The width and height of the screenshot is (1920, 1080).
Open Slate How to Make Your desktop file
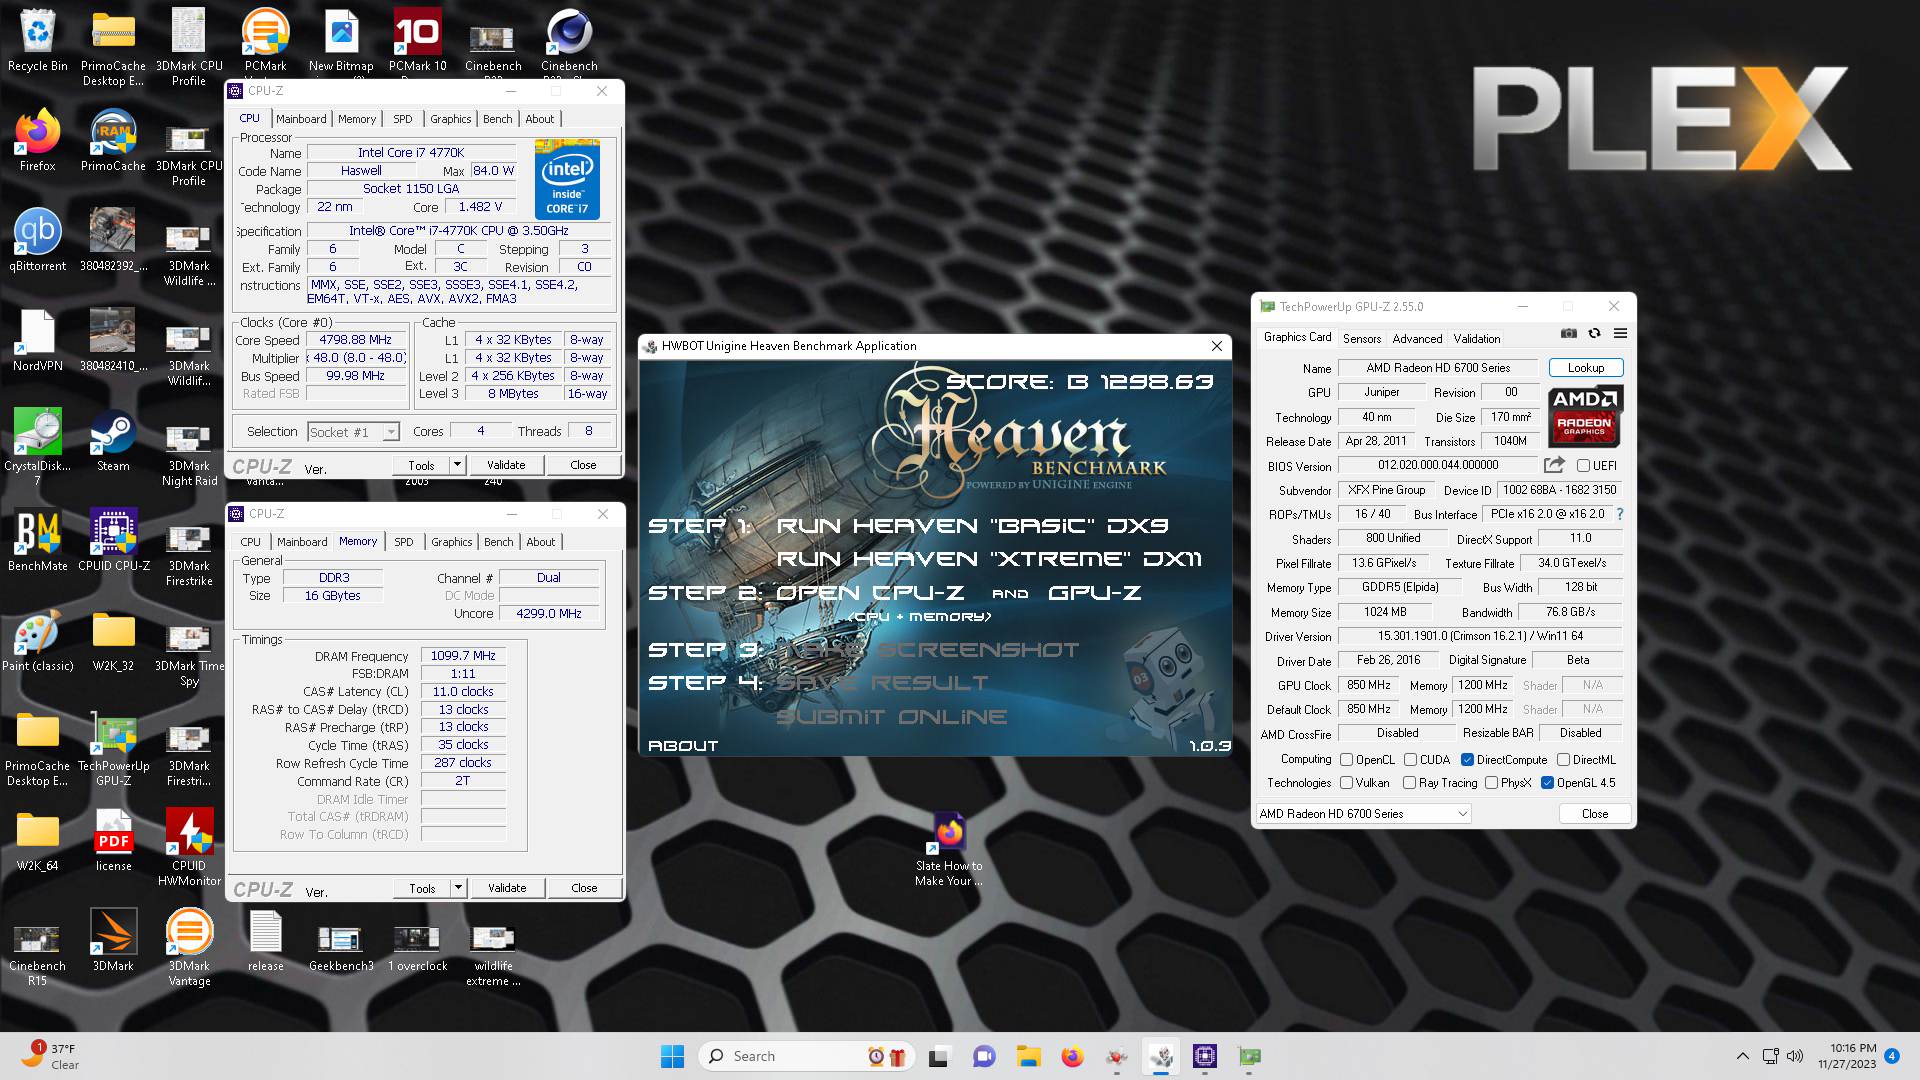pyautogui.click(x=949, y=848)
